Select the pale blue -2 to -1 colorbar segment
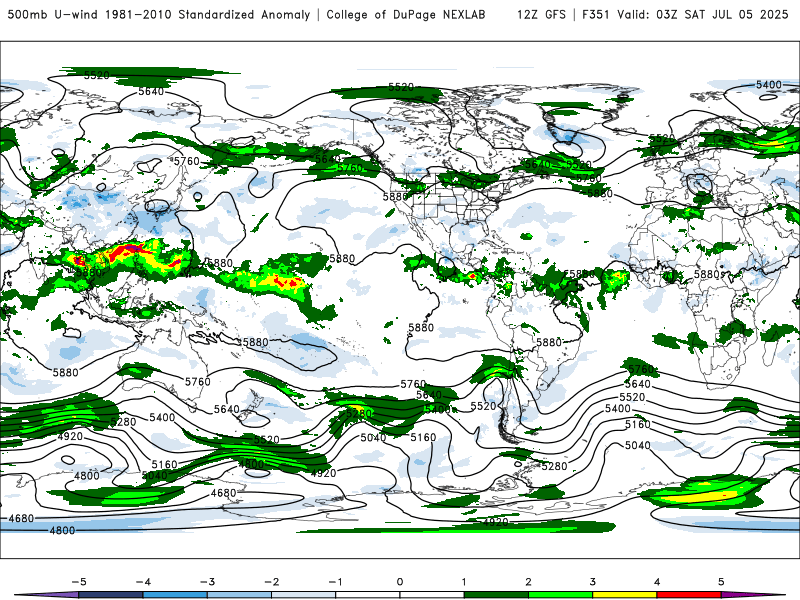The image size is (800, 600). click(x=304, y=595)
